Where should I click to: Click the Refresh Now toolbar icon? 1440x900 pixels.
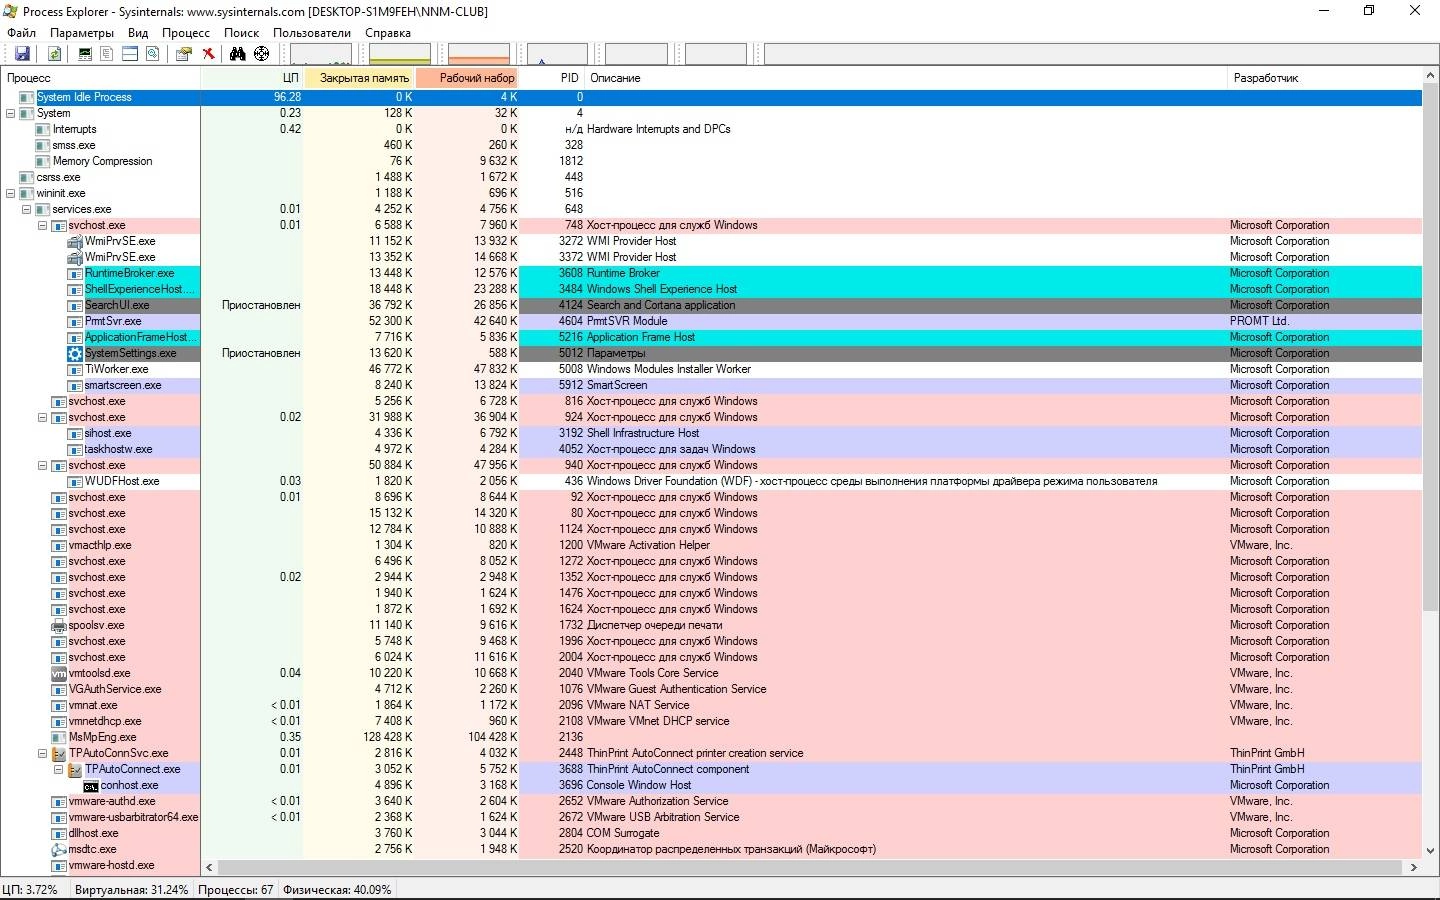click(x=55, y=54)
